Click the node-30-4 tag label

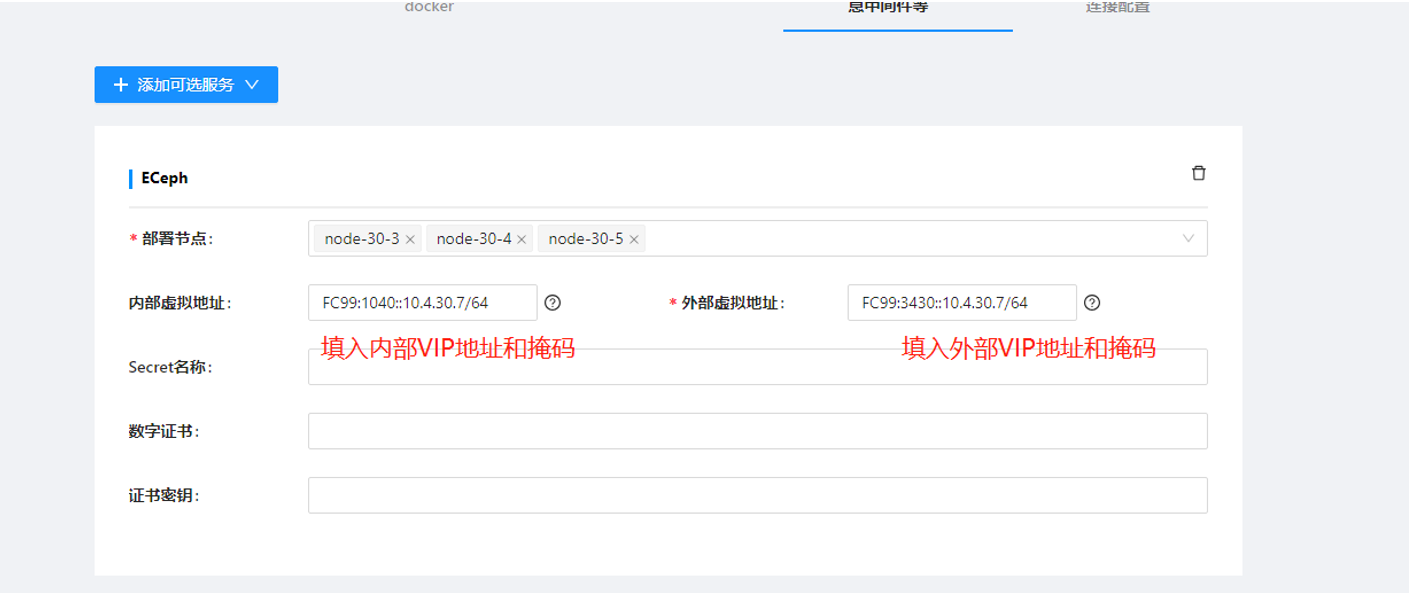(x=473, y=239)
